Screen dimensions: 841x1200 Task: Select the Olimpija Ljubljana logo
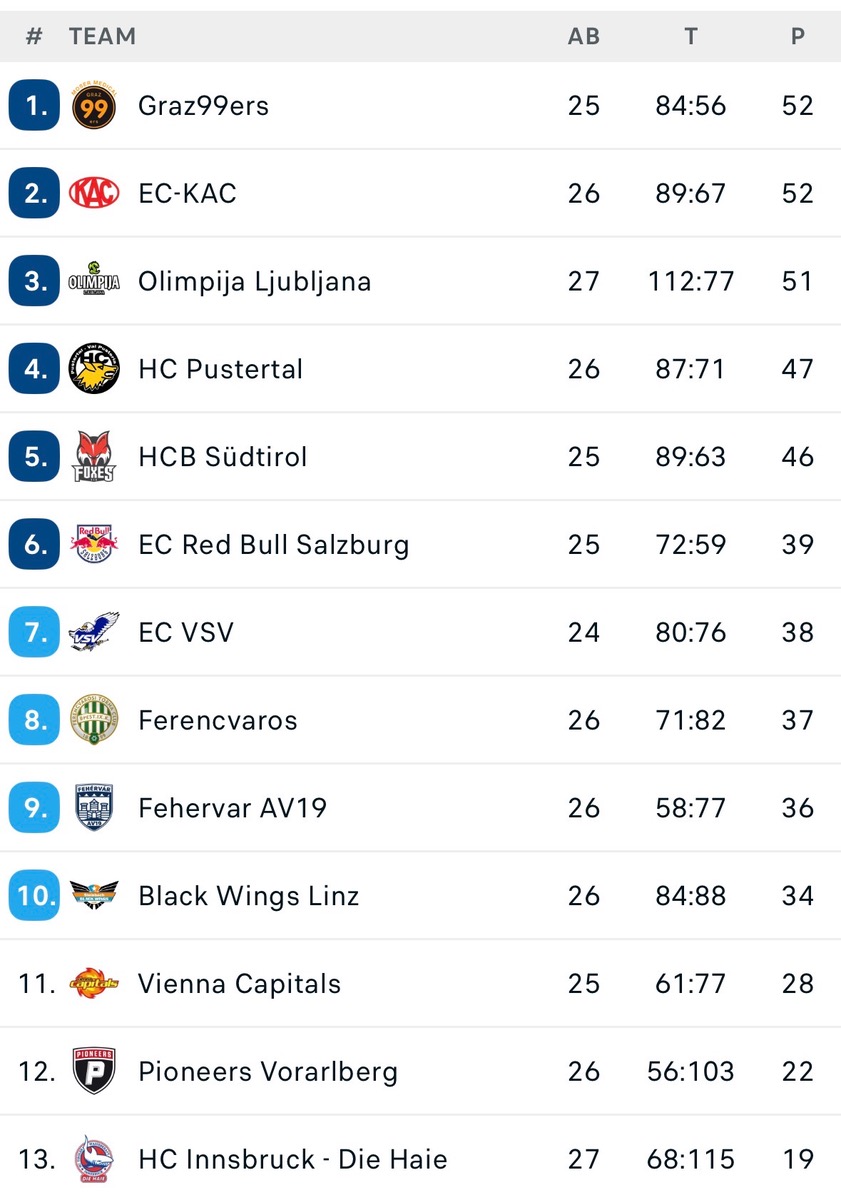[94, 281]
